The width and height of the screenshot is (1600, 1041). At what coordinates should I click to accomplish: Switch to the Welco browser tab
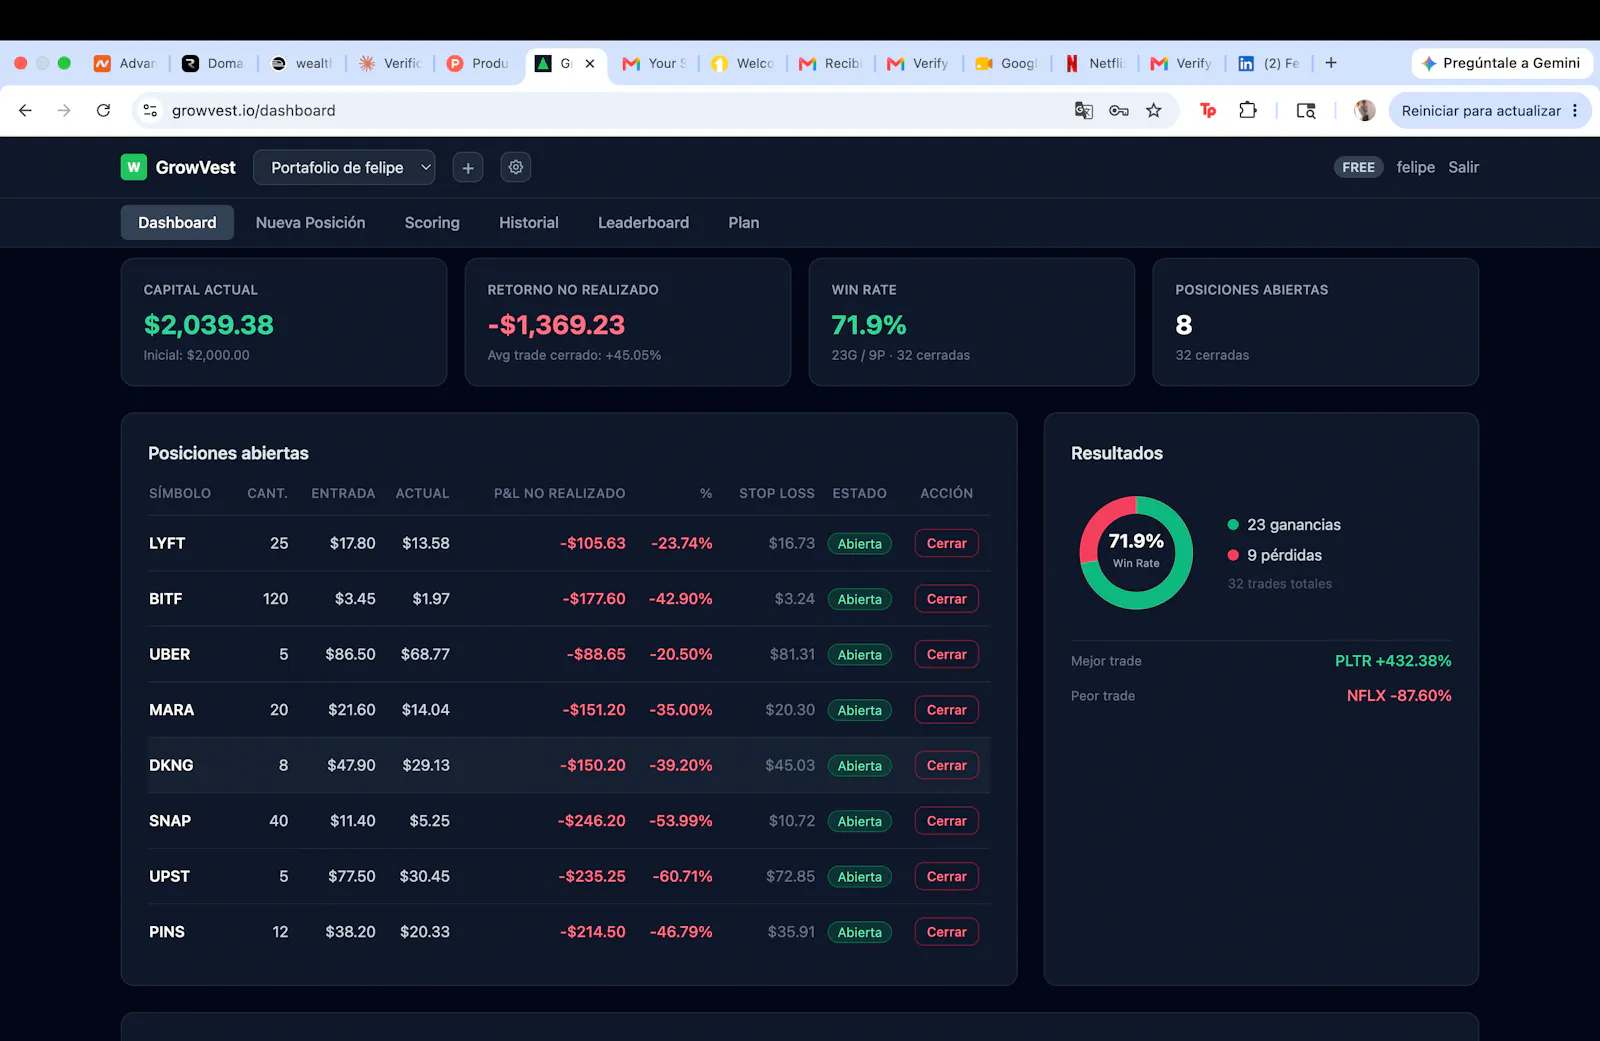pyautogui.click(x=743, y=63)
